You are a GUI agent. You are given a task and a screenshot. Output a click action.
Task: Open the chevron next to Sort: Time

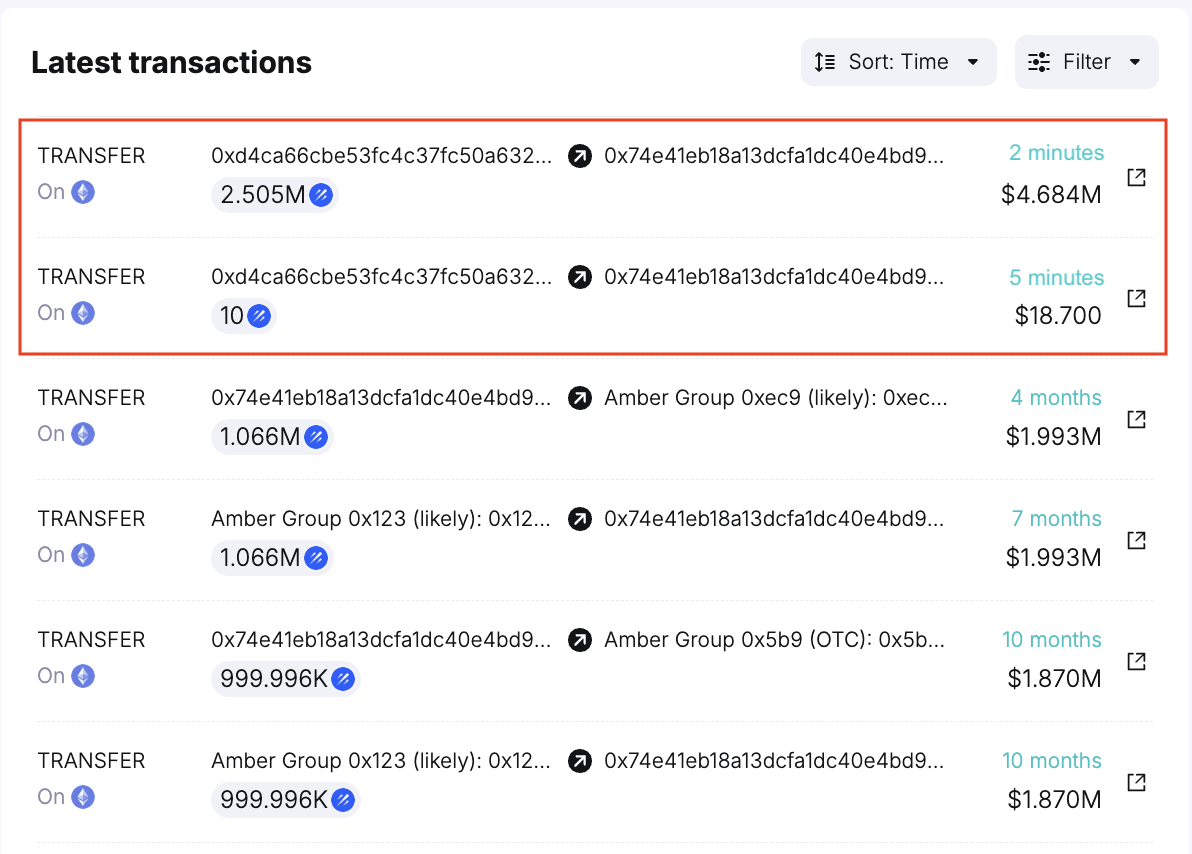(x=972, y=61)
